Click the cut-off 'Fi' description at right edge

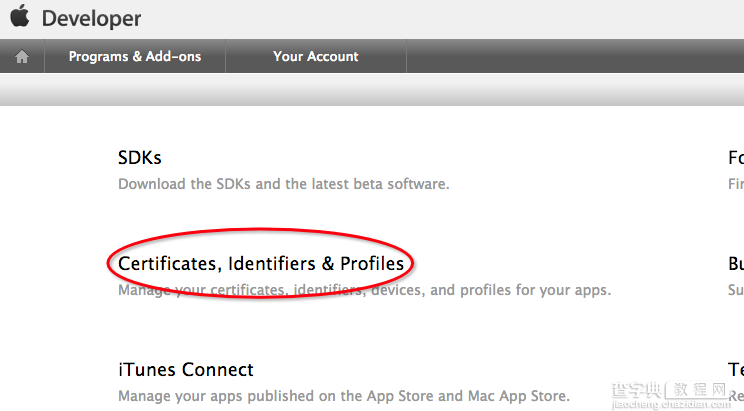(x=736, y=184)
